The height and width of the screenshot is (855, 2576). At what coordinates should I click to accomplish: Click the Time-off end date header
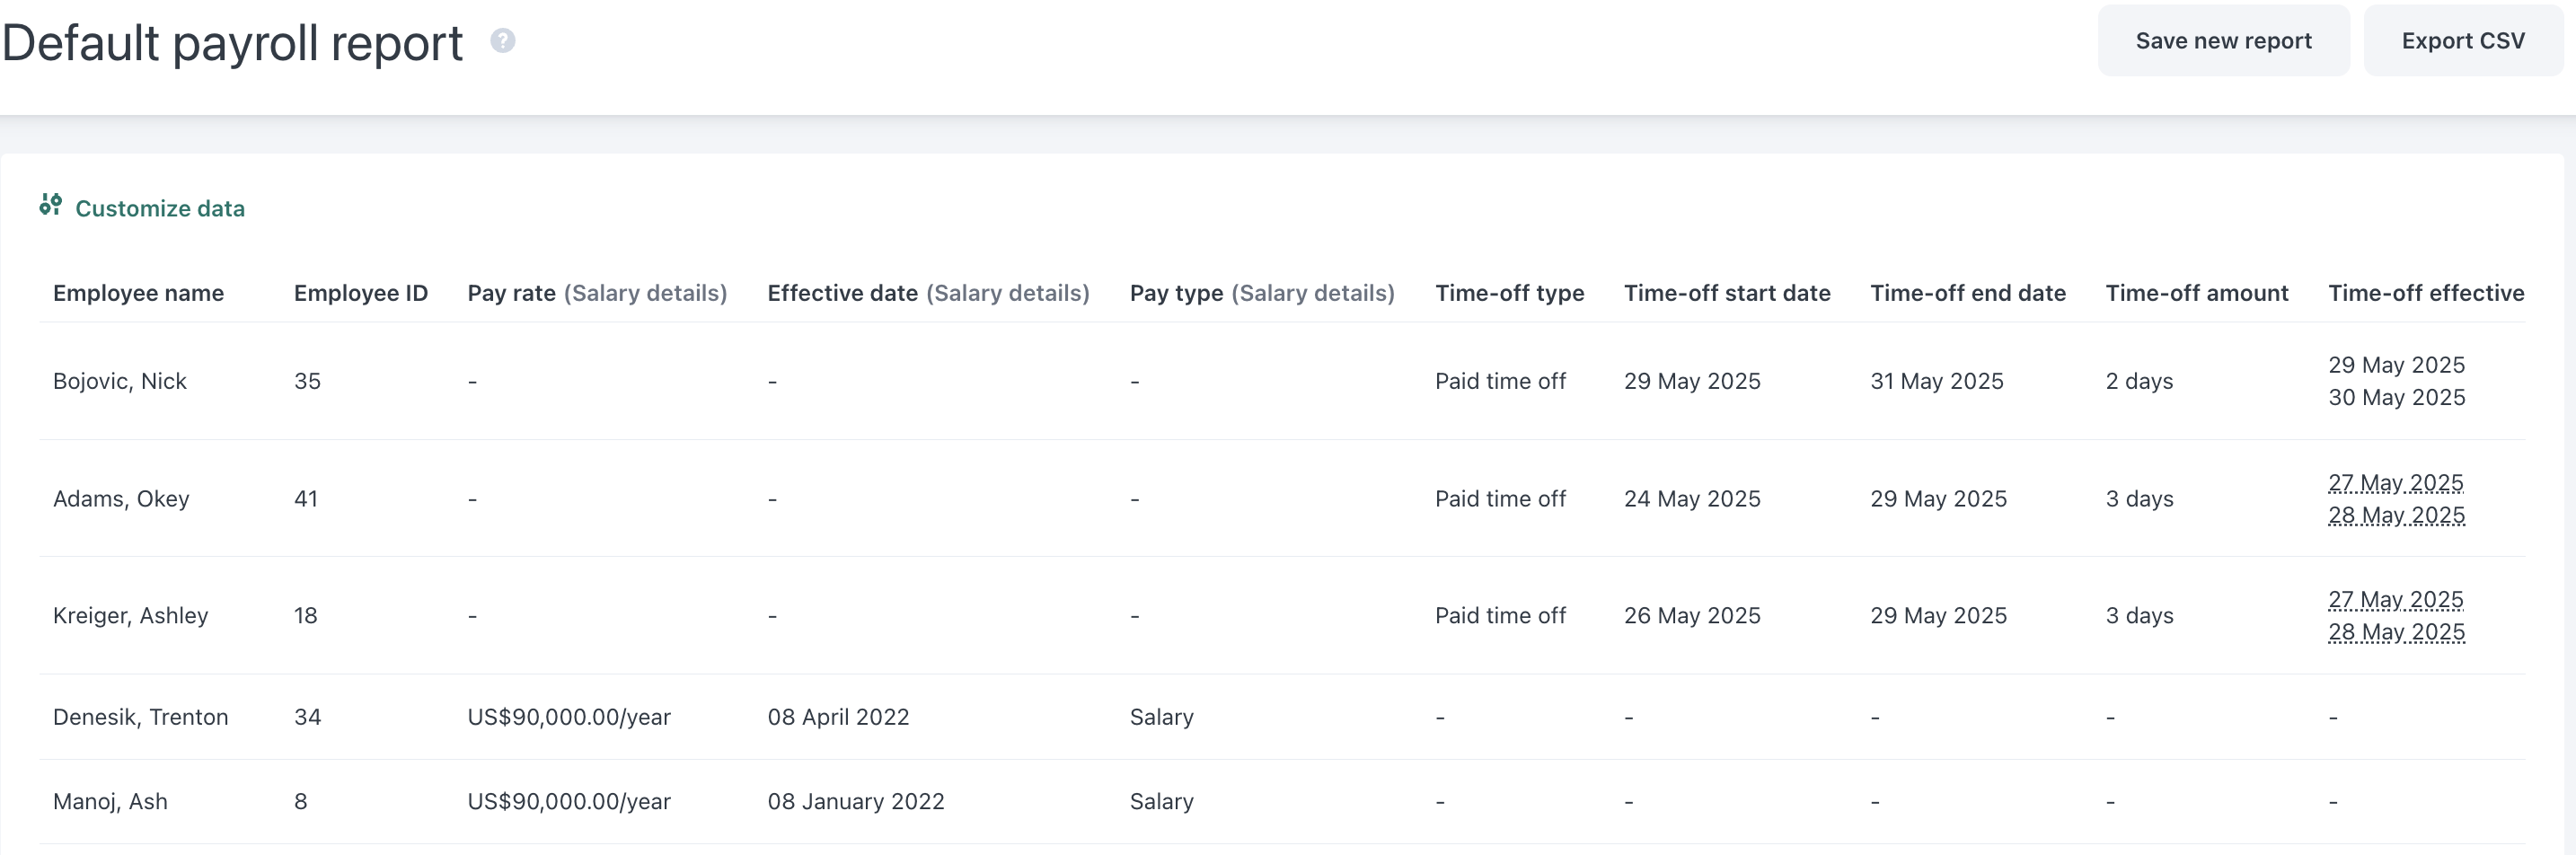(1968, 293)
